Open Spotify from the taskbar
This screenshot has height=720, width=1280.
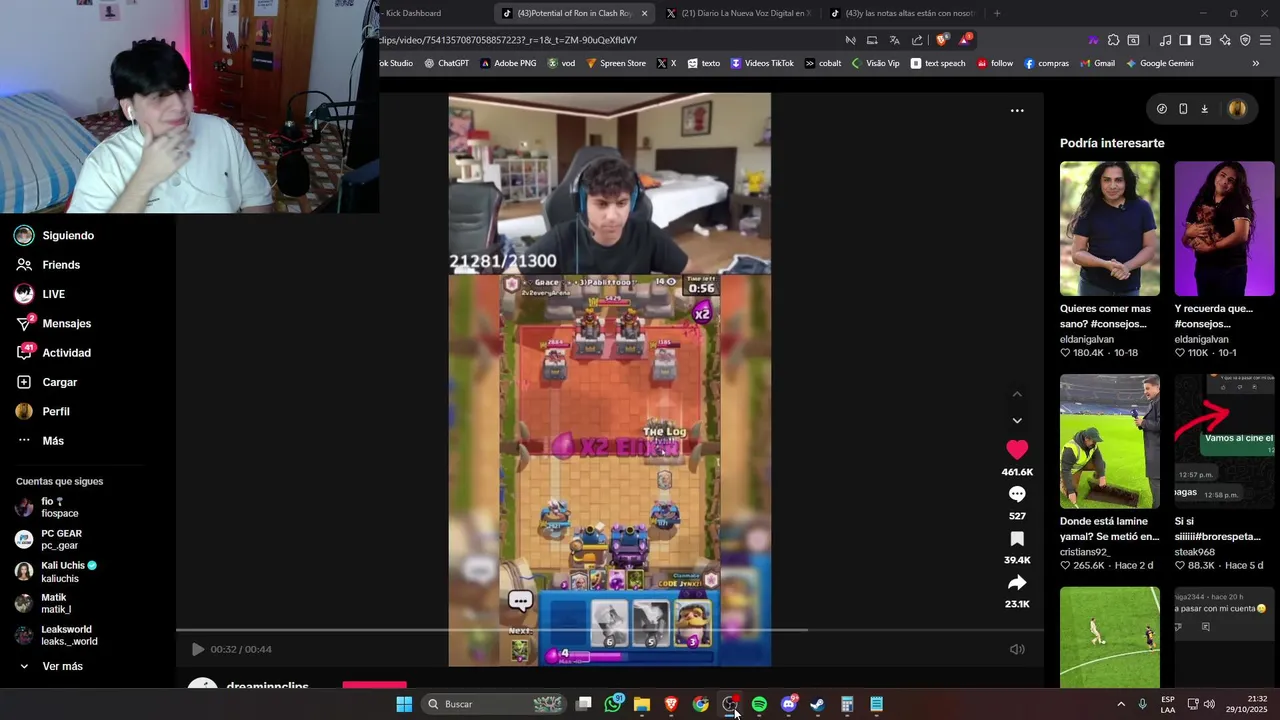click(x=759, y=704)
